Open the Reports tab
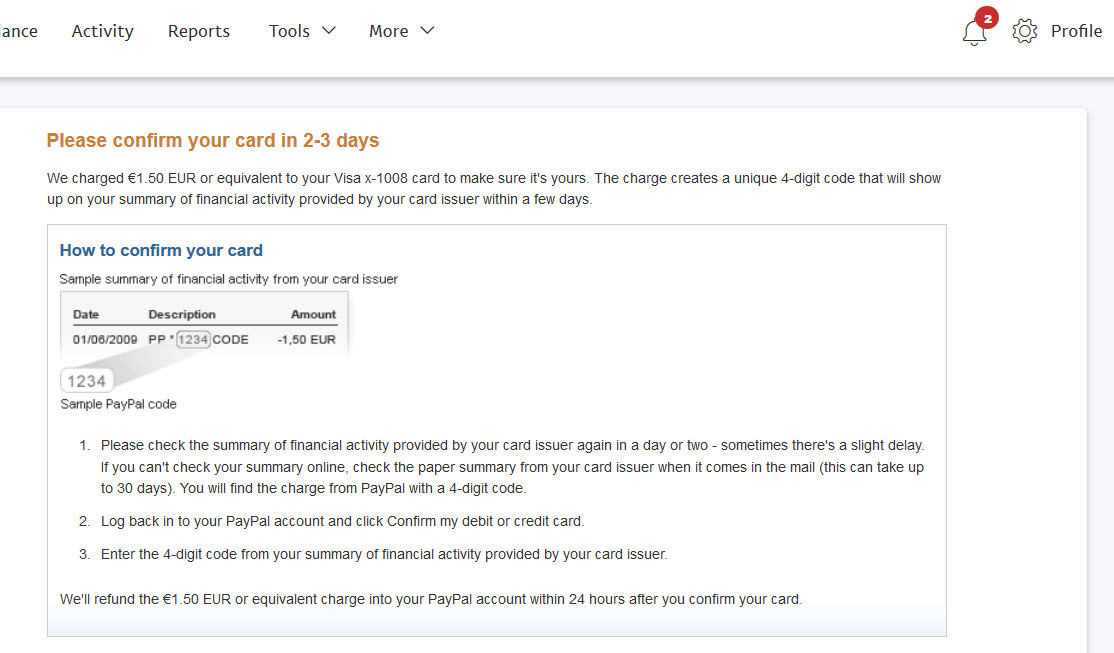The width and height of the screenshot is (1114, 653). [x=199, y=31]
